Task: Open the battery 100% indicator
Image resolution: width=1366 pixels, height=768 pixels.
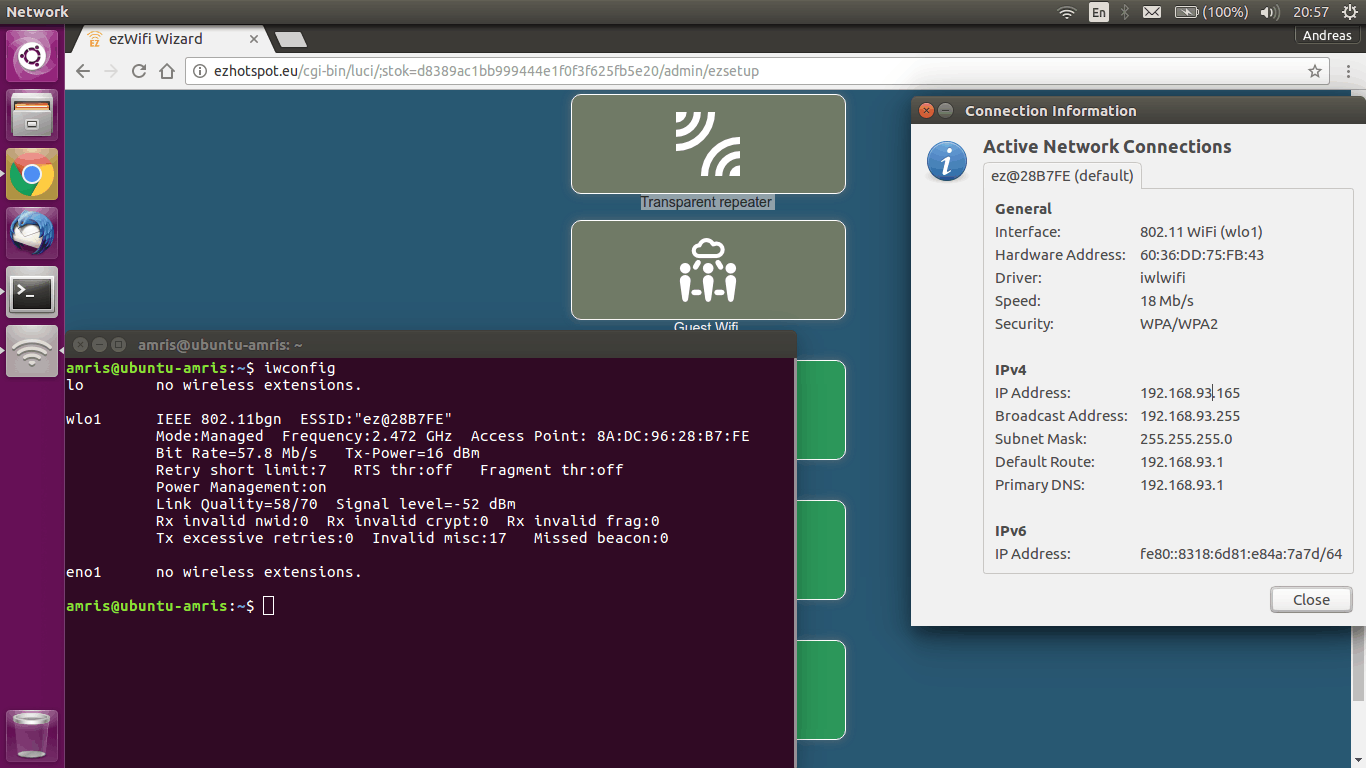Action: click(x=1211, y=12)
